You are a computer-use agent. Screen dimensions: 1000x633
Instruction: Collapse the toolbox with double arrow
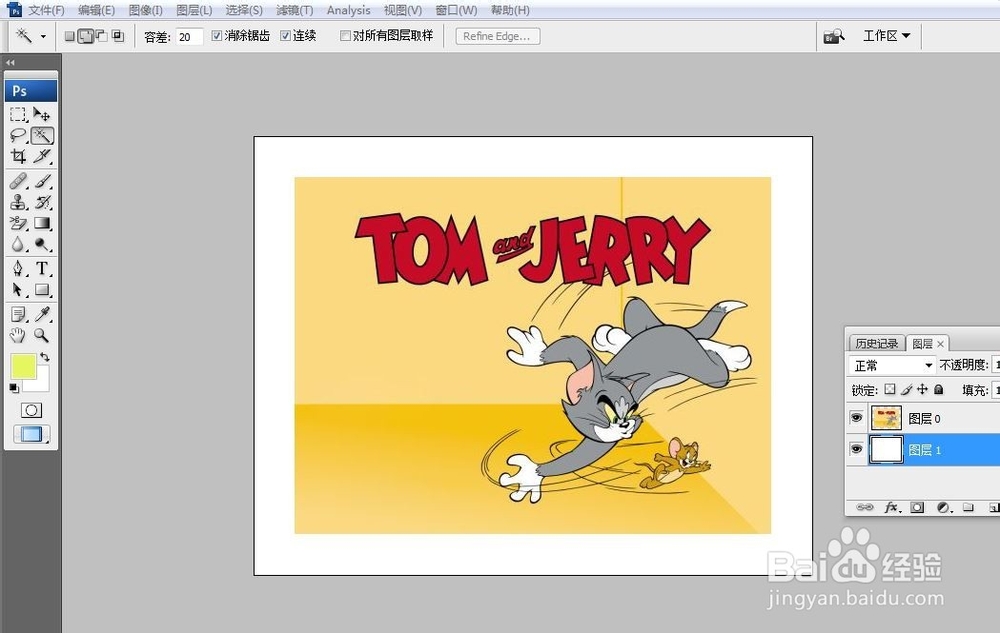(10, 62)
